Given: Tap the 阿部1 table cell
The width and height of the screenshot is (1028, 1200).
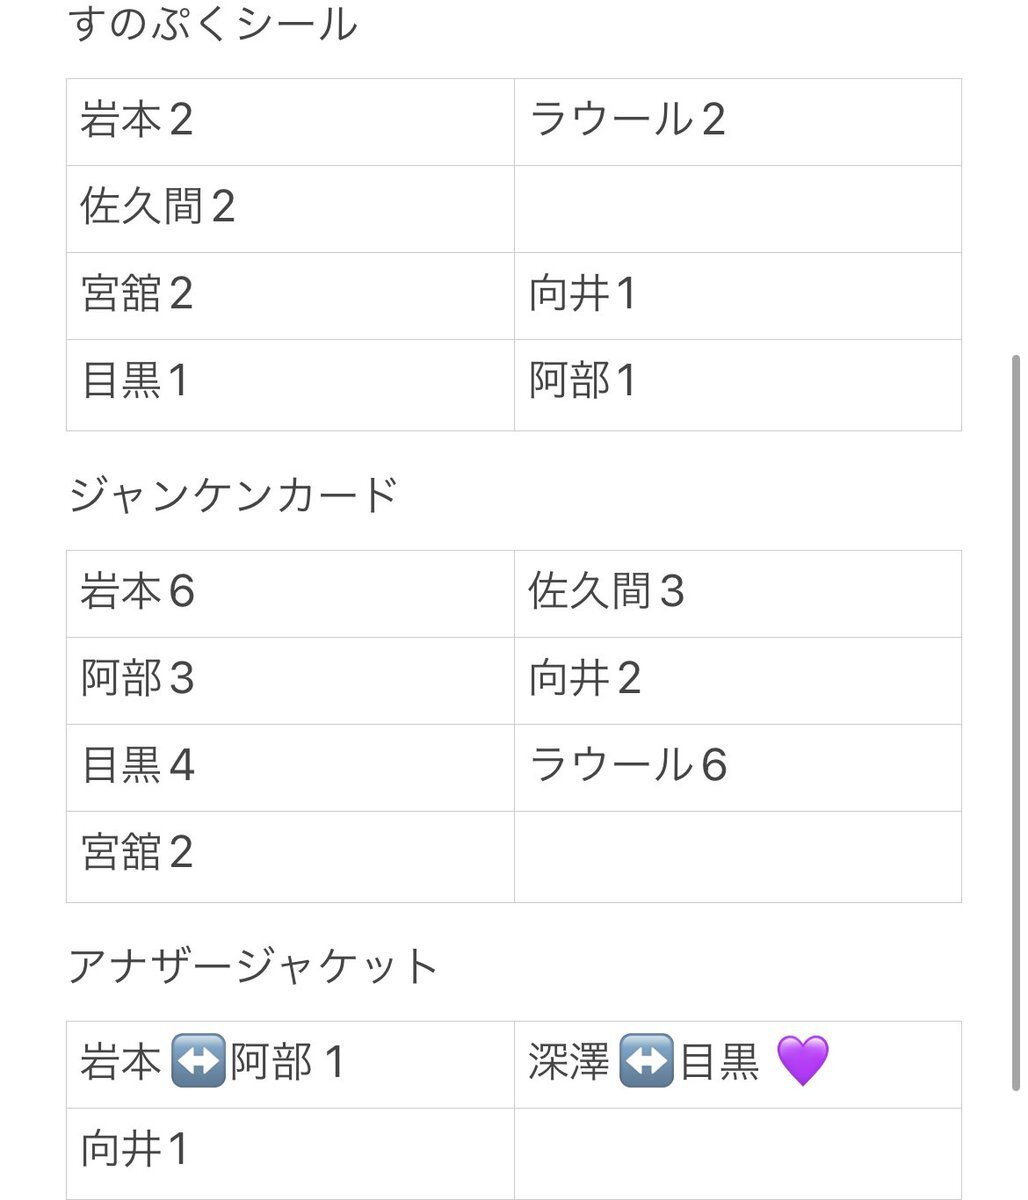Looking at the screenshot, I should pos(738,385).
